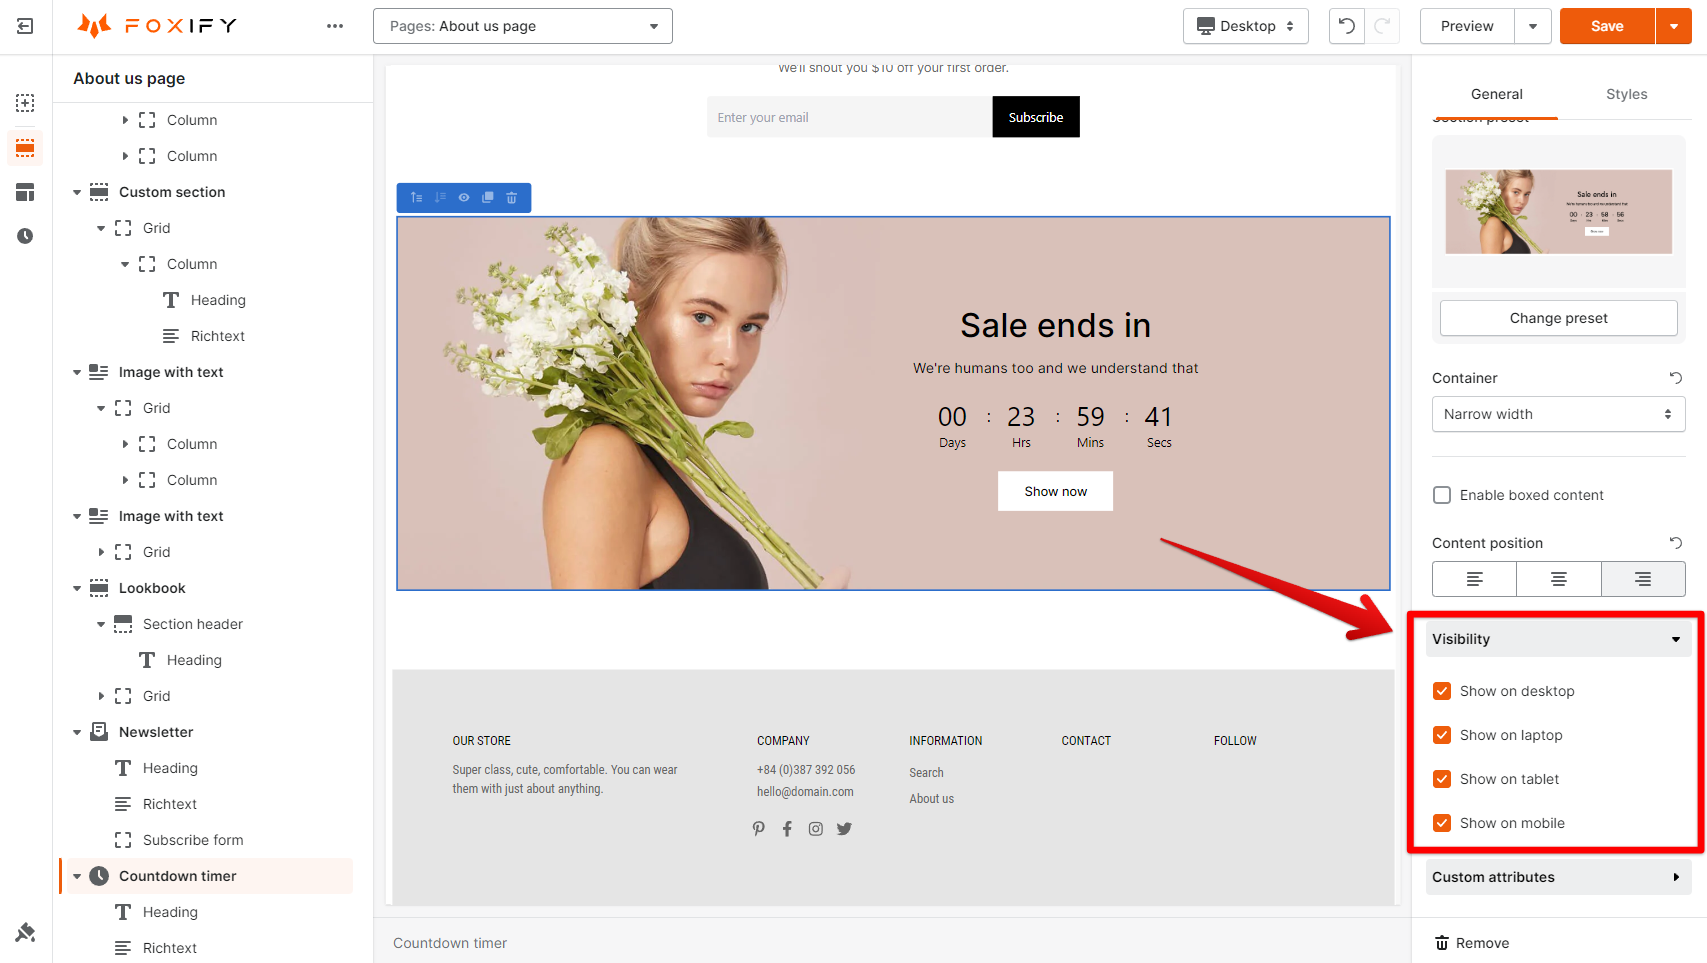
Task: Select the Subscribe form tree item
Action: point(193,840)
